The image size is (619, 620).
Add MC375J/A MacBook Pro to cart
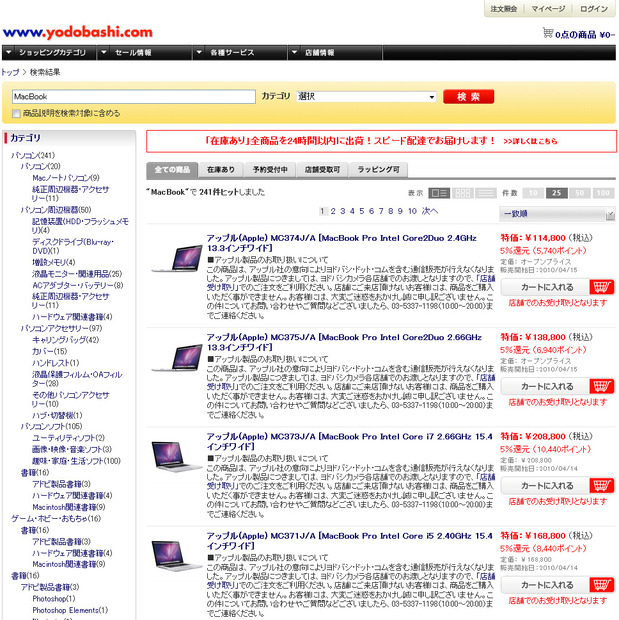[557, 386]
